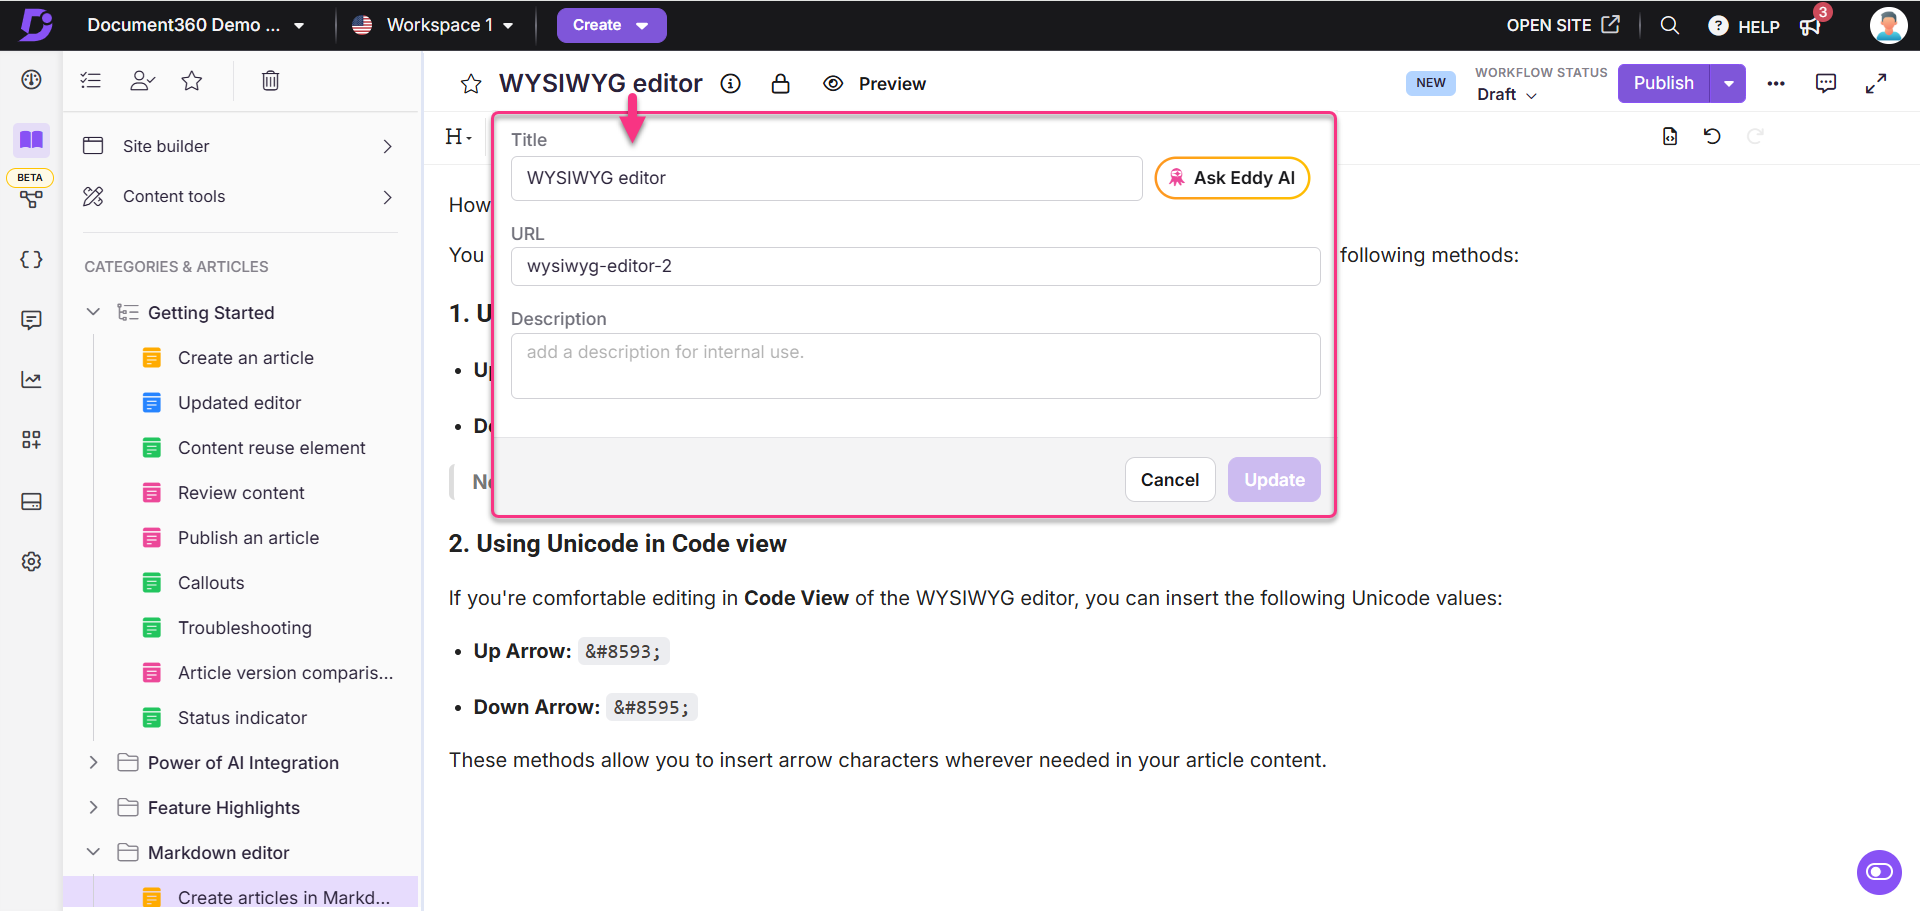
Task: Open the Content reuse element article
Action: (272, 448)
